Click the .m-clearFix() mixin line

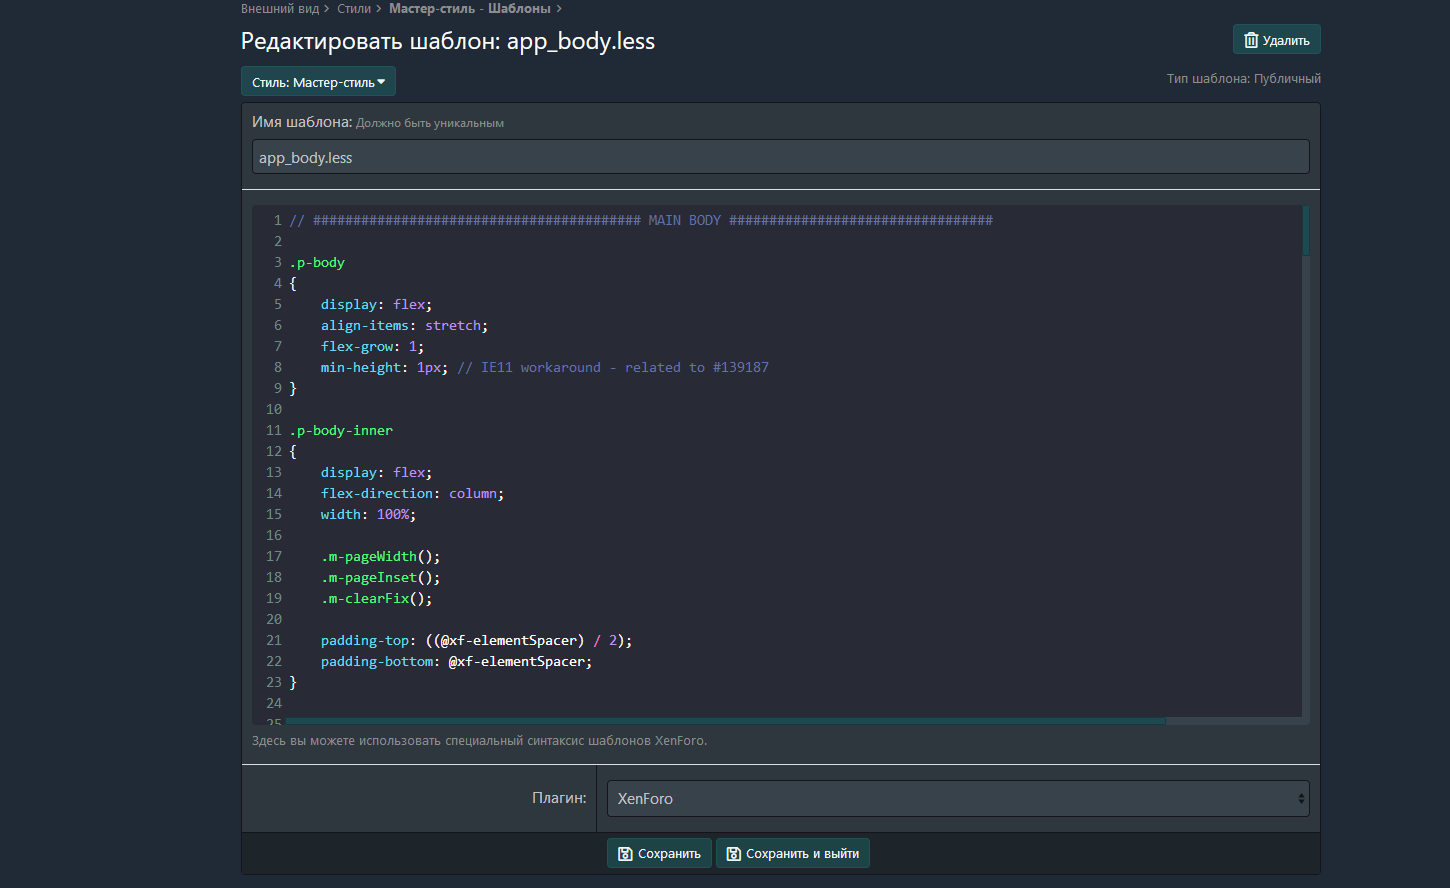point(376,598)
